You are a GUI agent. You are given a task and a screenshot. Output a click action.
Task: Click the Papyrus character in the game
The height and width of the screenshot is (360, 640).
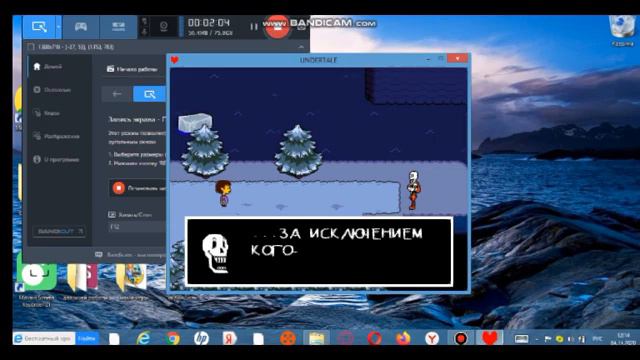coord(413,190)
